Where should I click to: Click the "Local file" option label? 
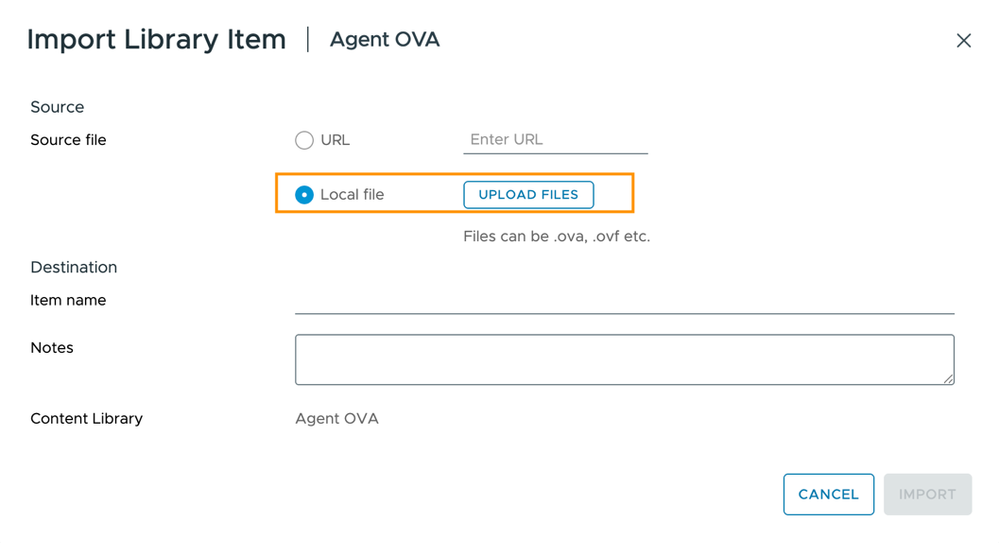[352, 195]
